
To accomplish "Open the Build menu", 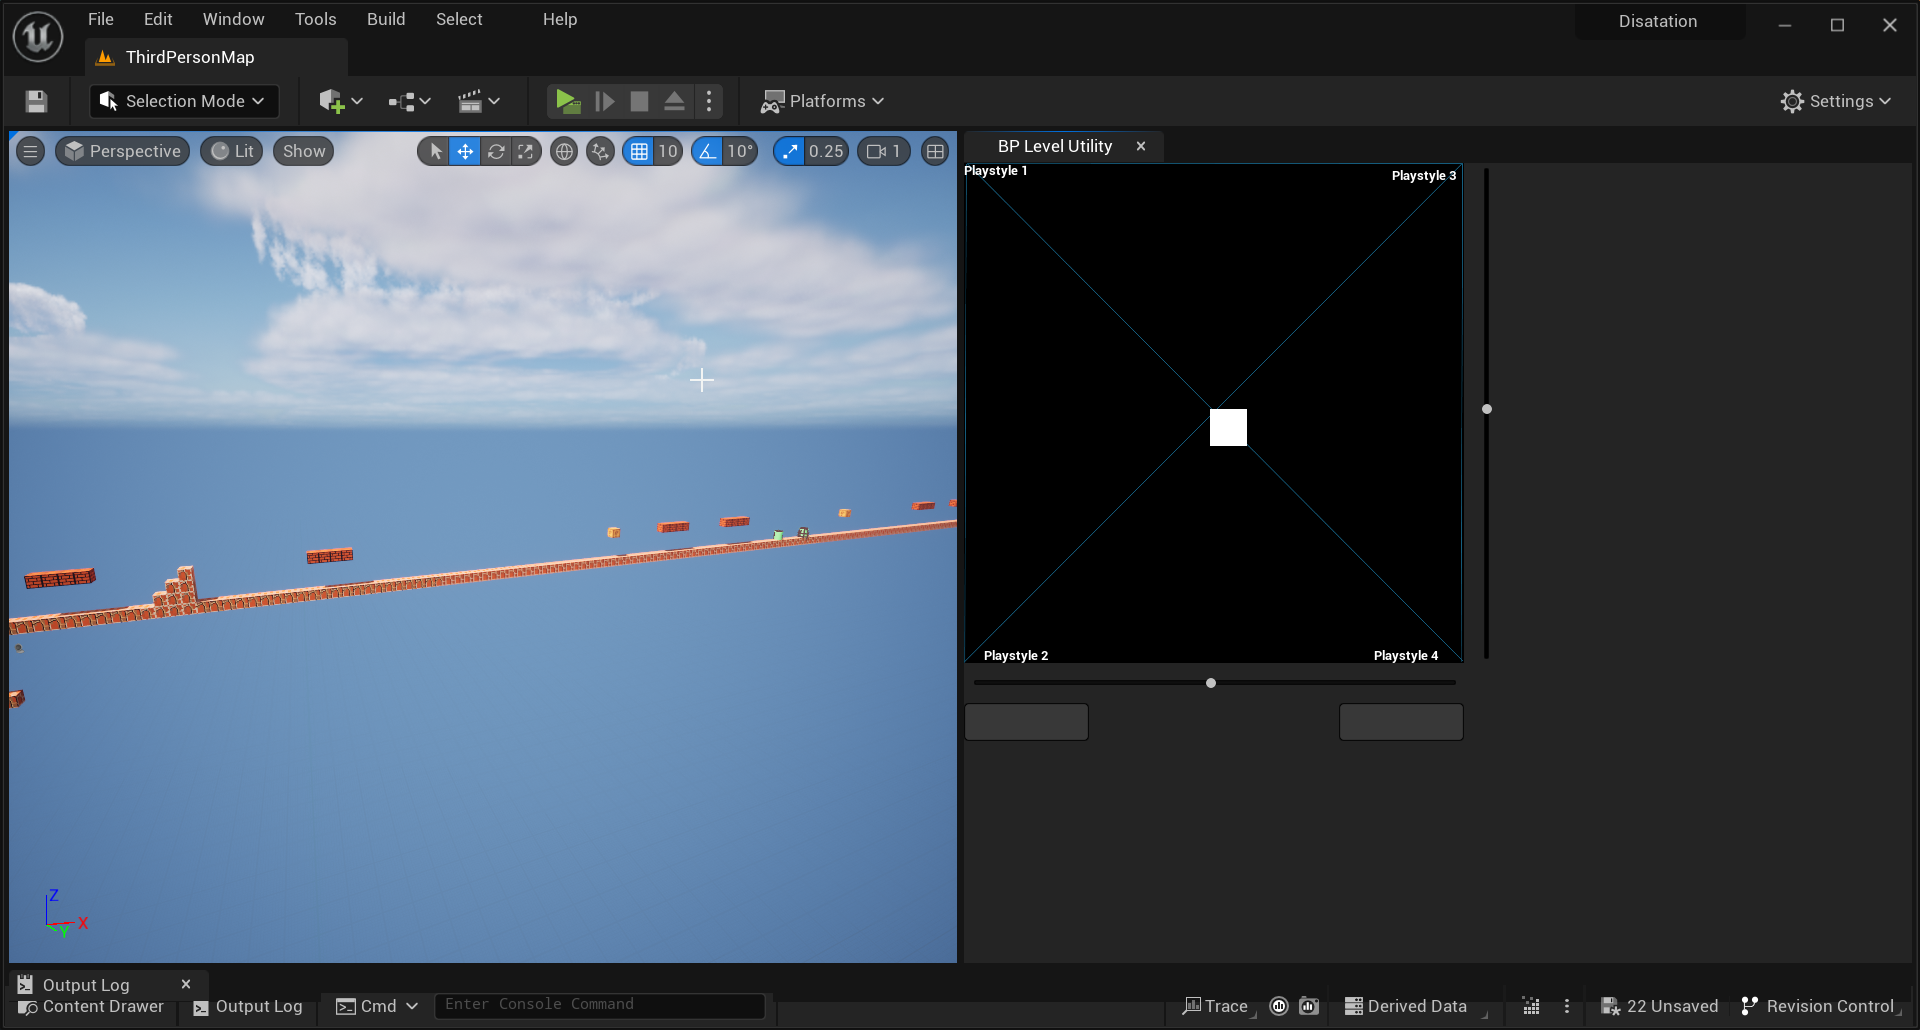I will click(385, 19).
